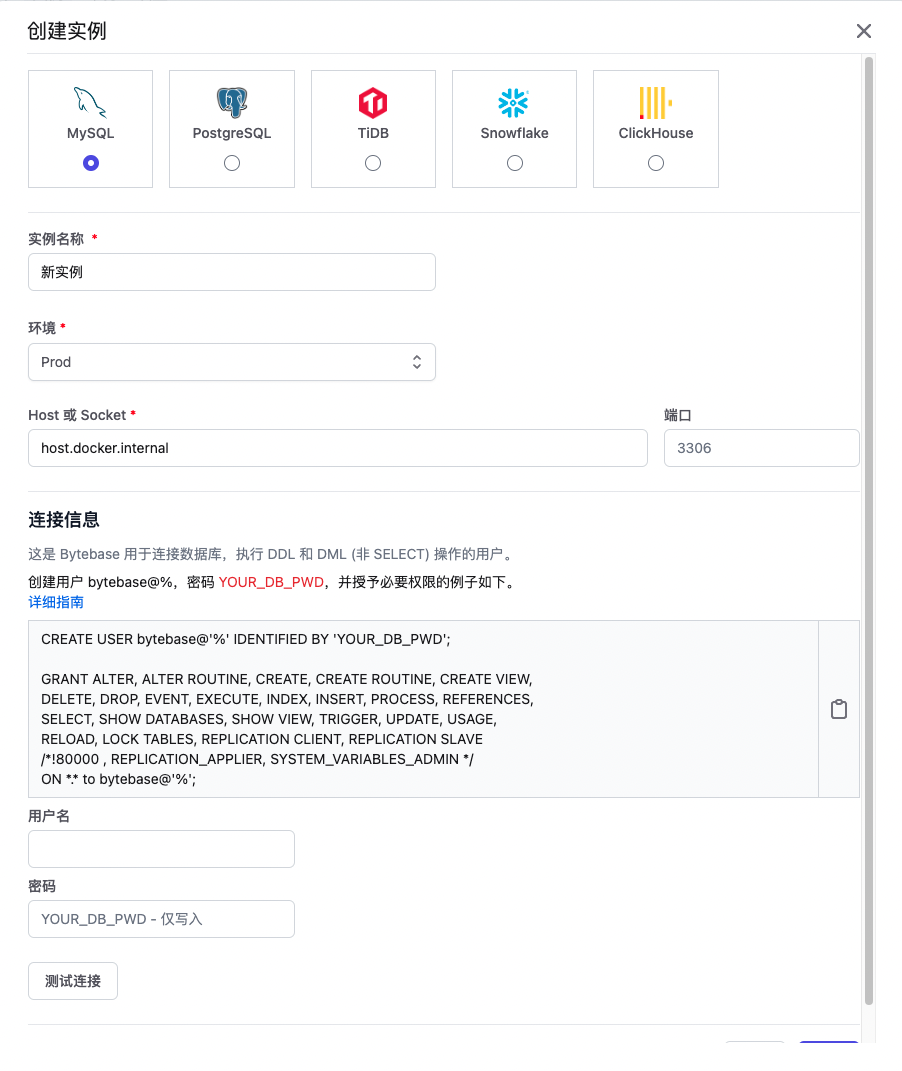Click the Host 或 Socket input field

pos(338,448)
